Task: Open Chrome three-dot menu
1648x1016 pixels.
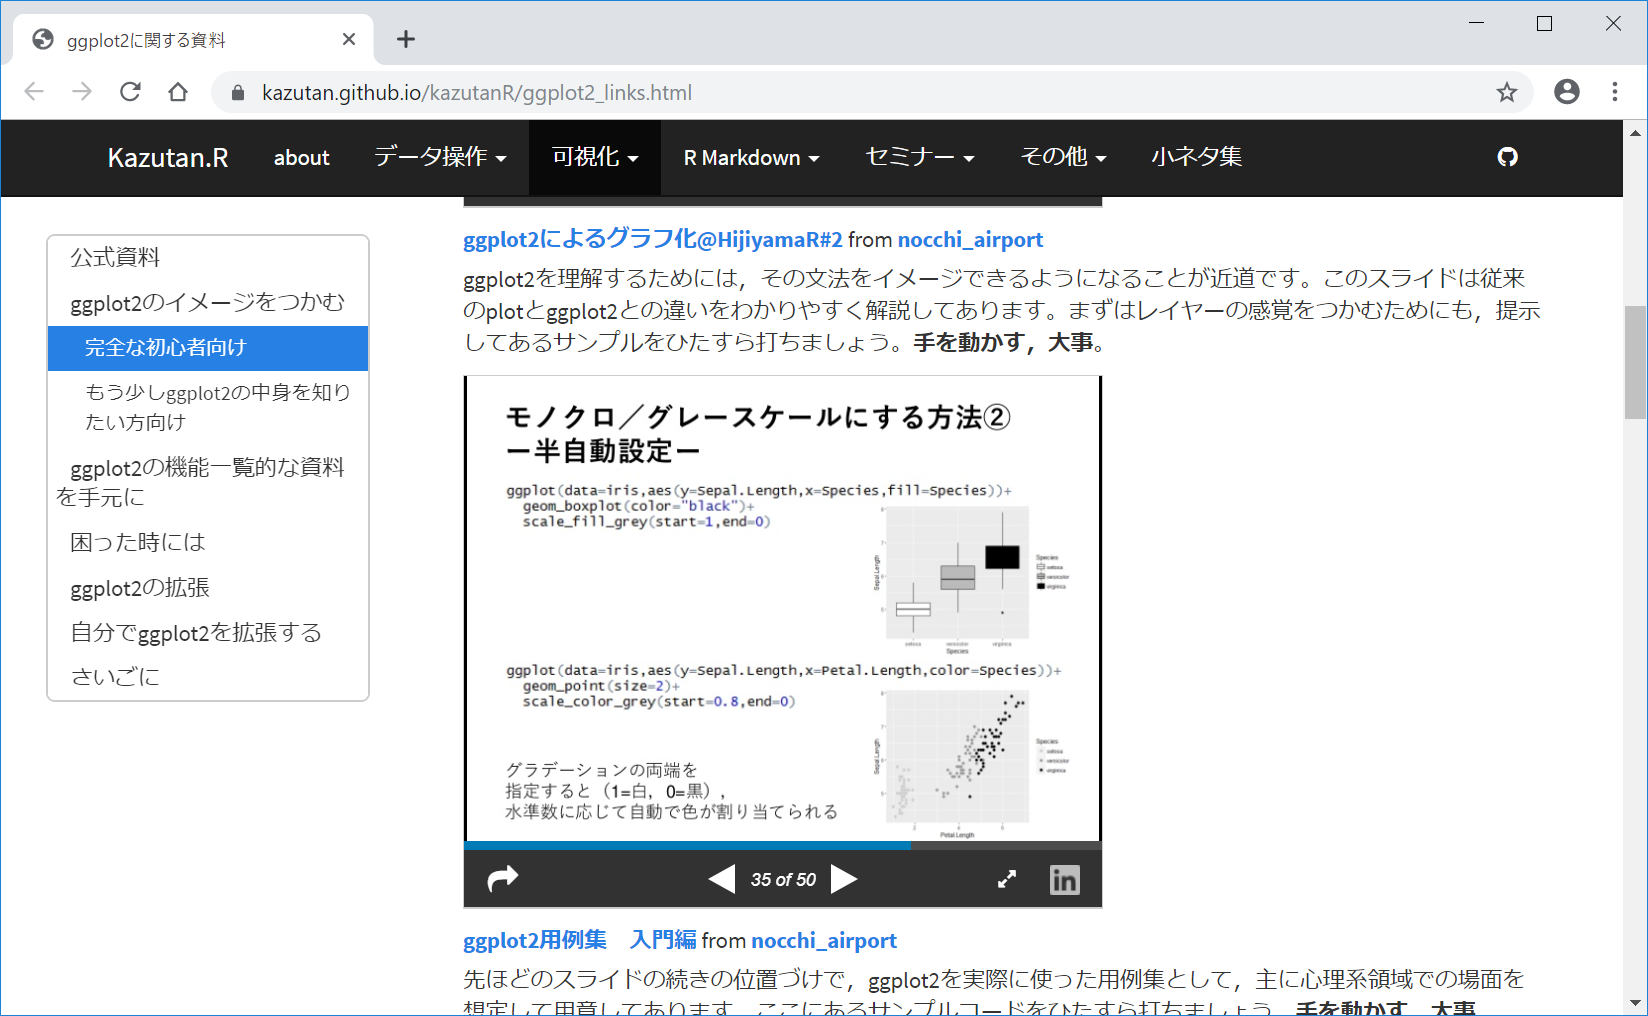Action: pyautogui.click(x=1614, y=92)
